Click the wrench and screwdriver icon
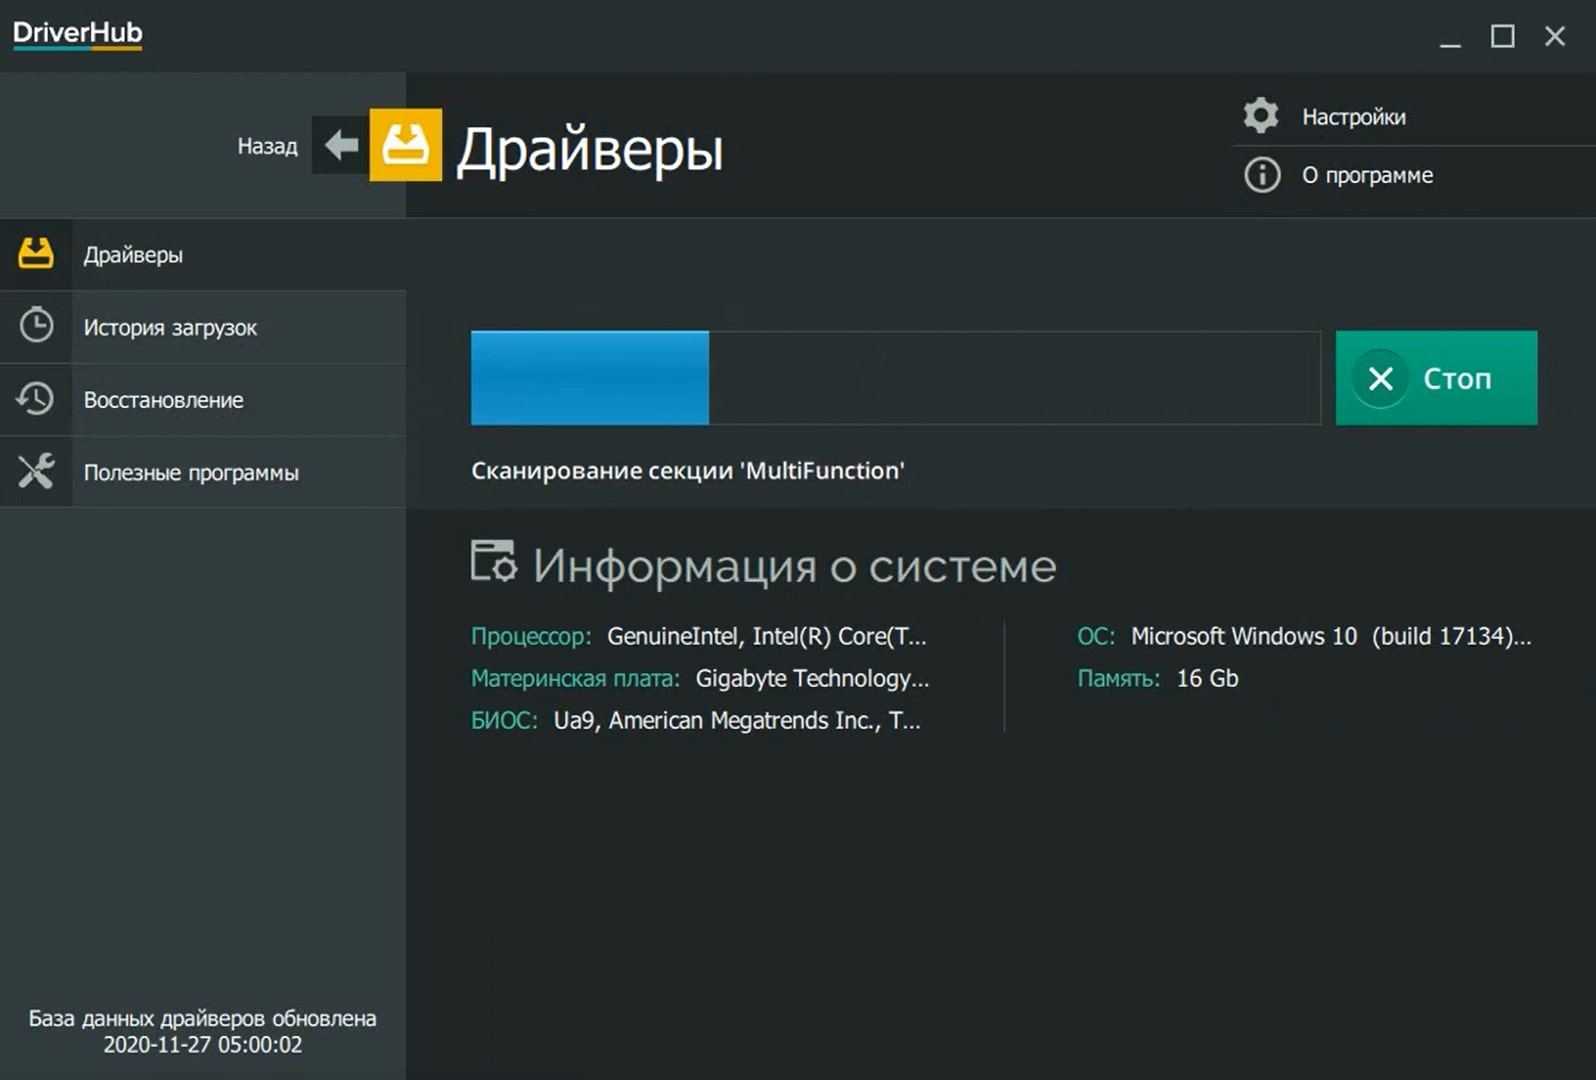 coord(36,471)
